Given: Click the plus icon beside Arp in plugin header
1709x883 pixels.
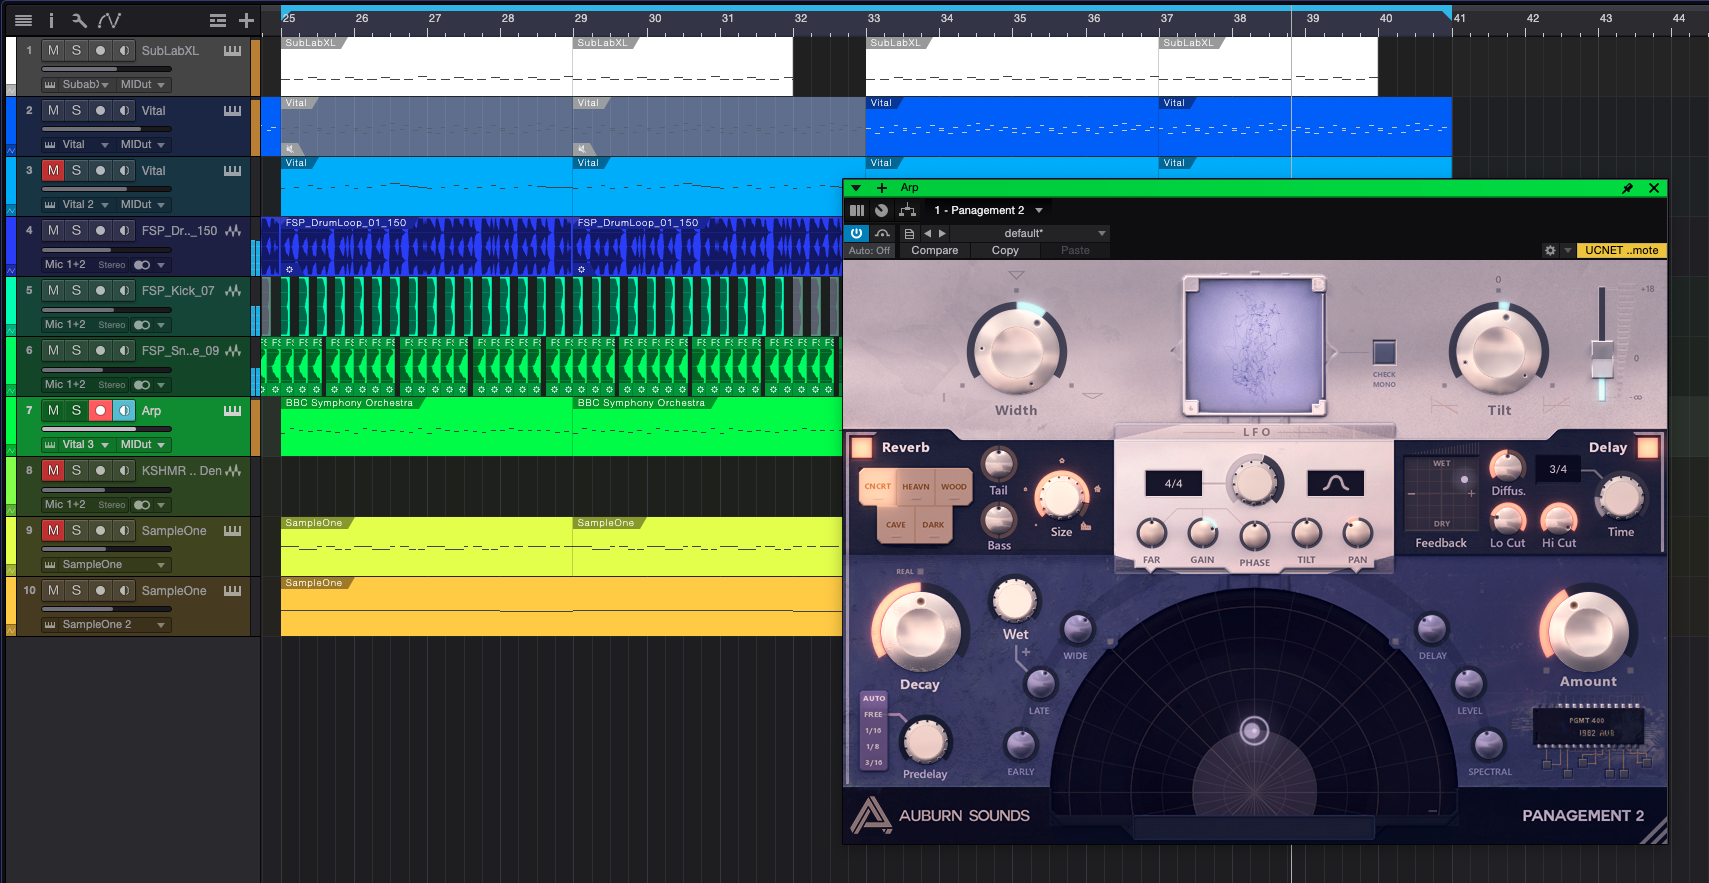Looking at the screenshot, I should pos(882,188).
